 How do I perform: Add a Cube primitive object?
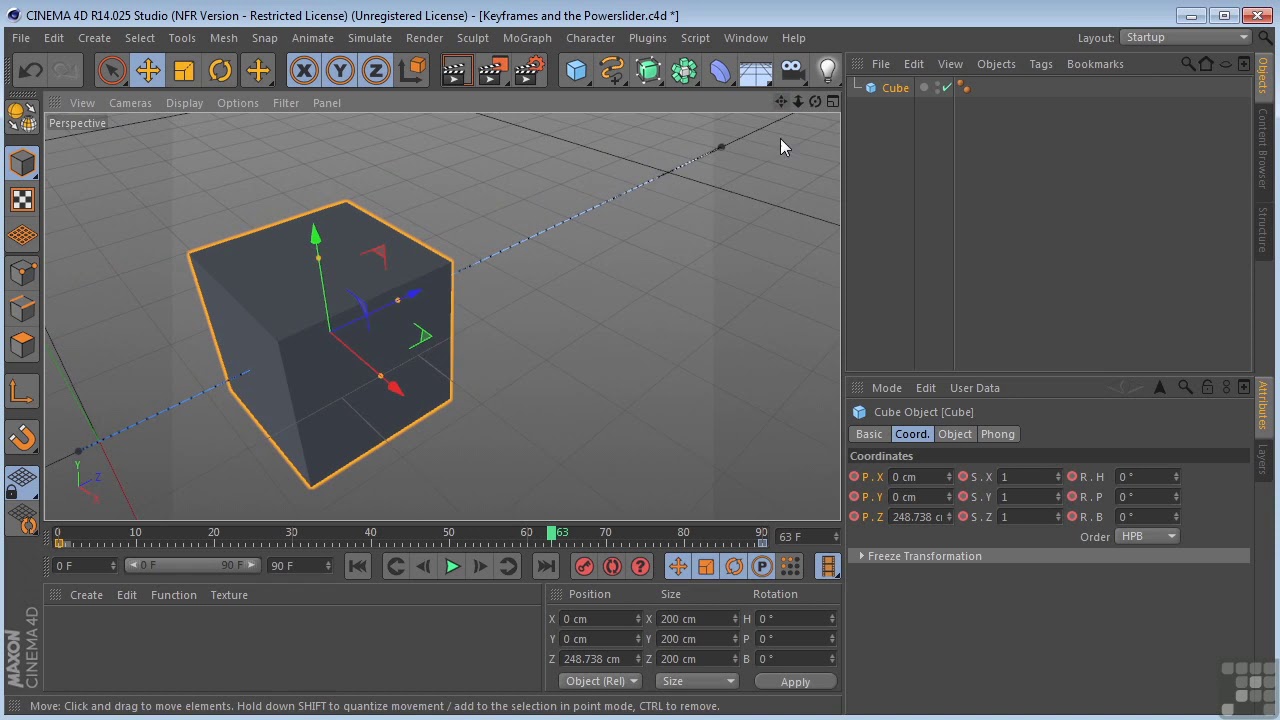[576, 70]
